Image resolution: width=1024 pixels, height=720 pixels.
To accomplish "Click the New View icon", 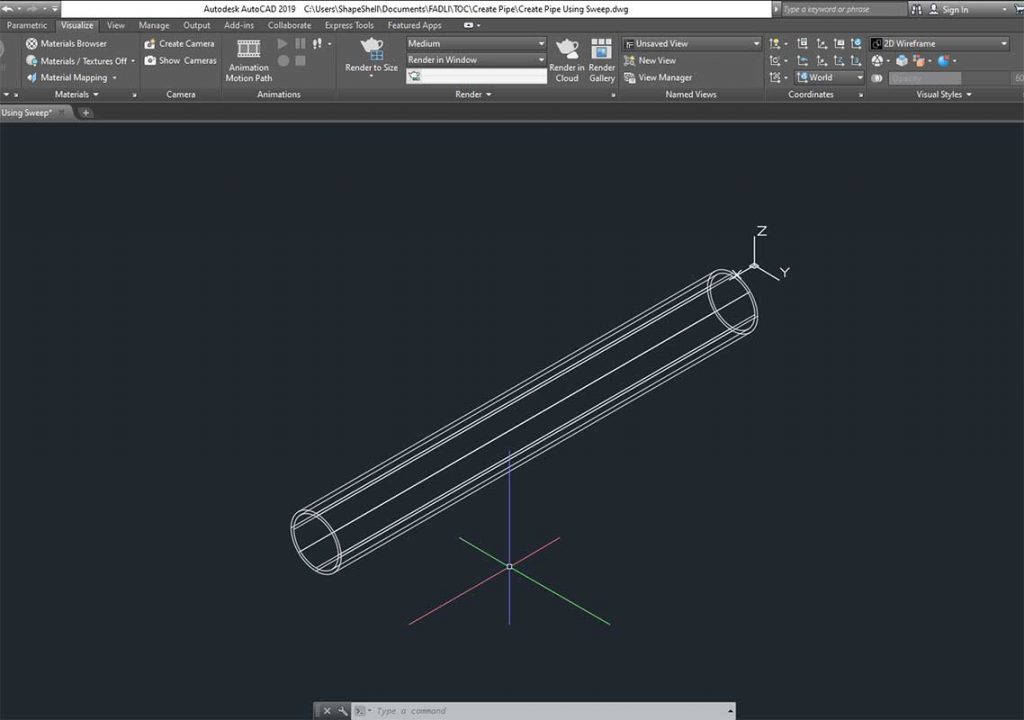I will 655,60.
